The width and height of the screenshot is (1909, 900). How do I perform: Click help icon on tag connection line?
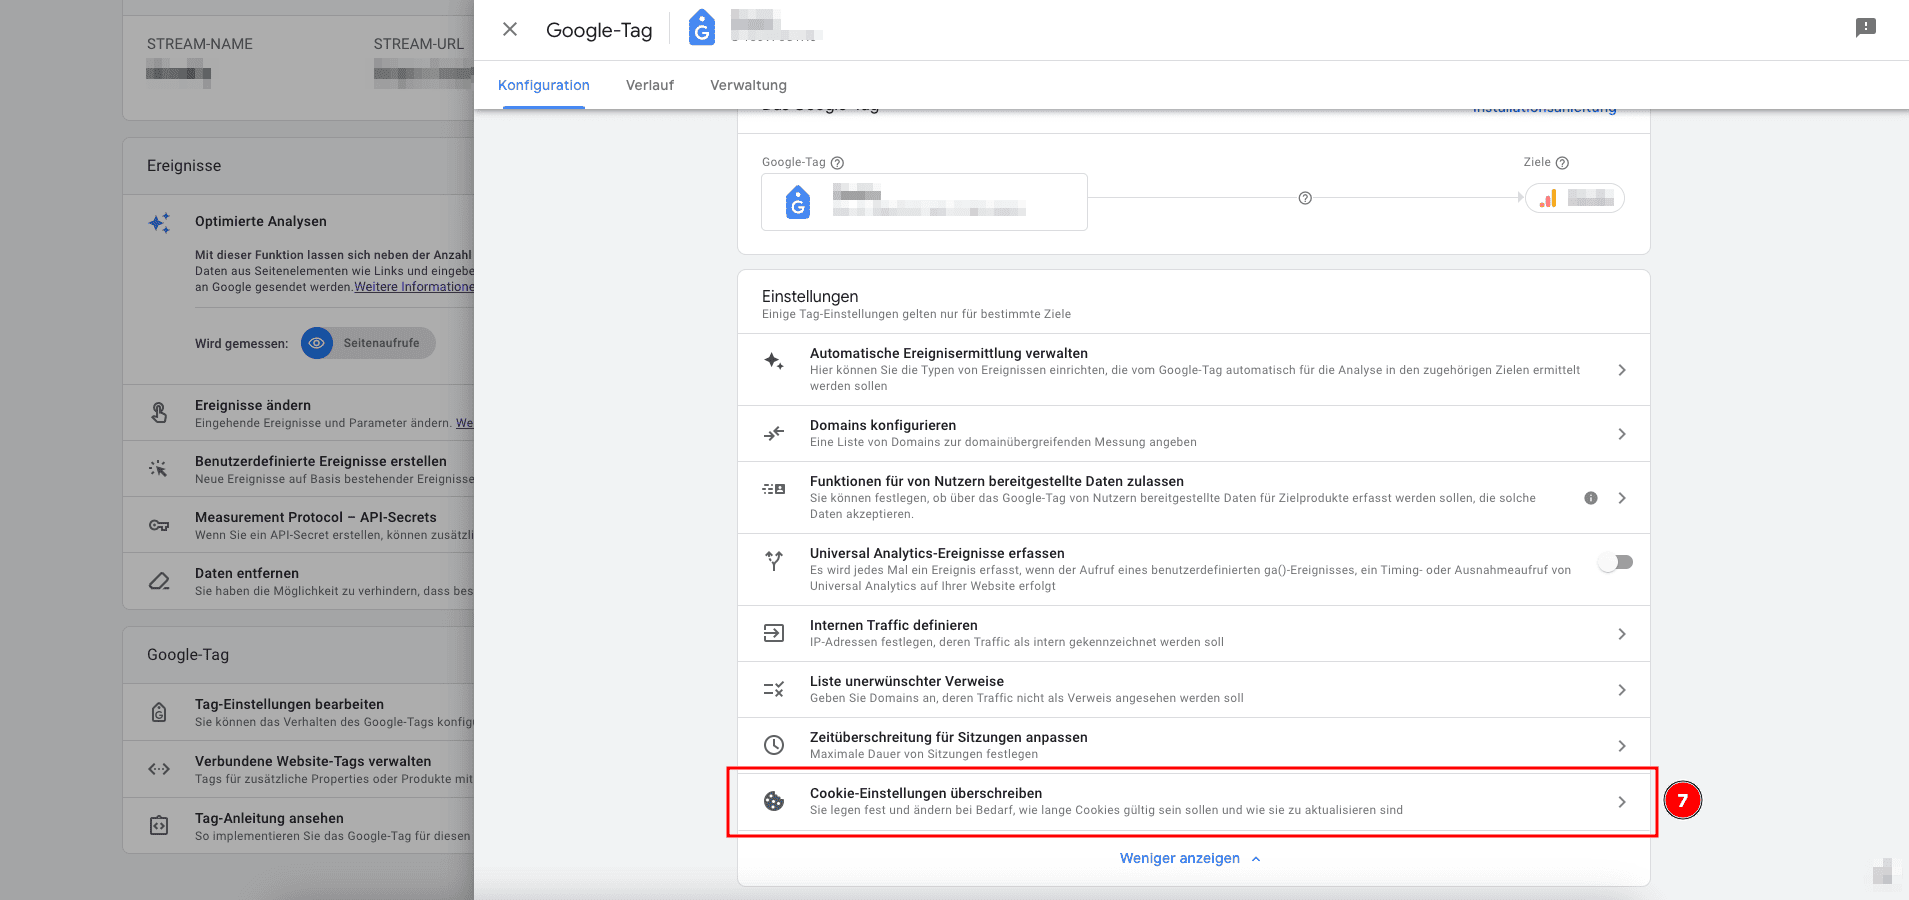coord(1305,198)
